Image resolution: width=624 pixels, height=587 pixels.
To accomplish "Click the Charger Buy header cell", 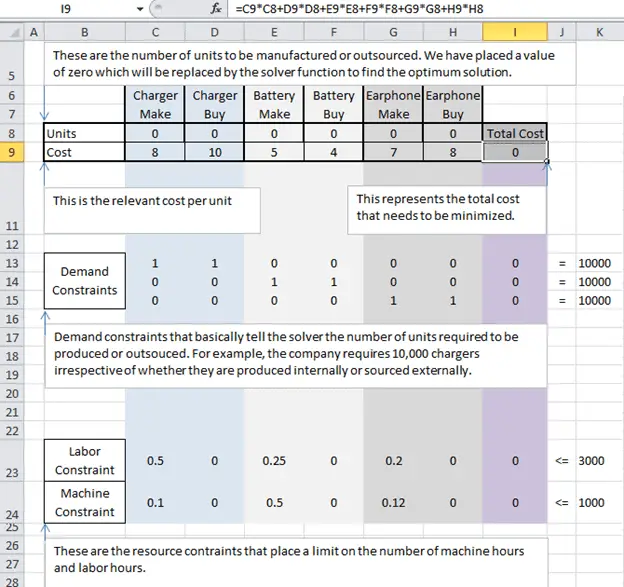I will pos(214,105).
